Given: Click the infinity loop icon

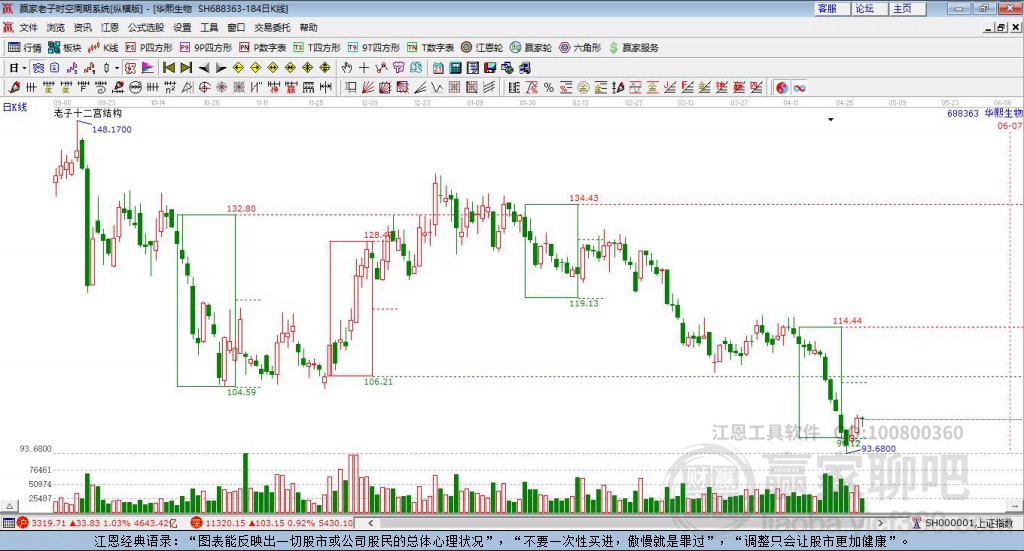Looking at the screenshot, I should [799, 87].
